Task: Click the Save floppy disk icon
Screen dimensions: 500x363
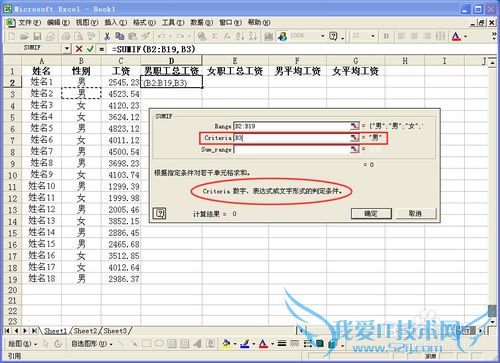Action: [x=37, y=36]
